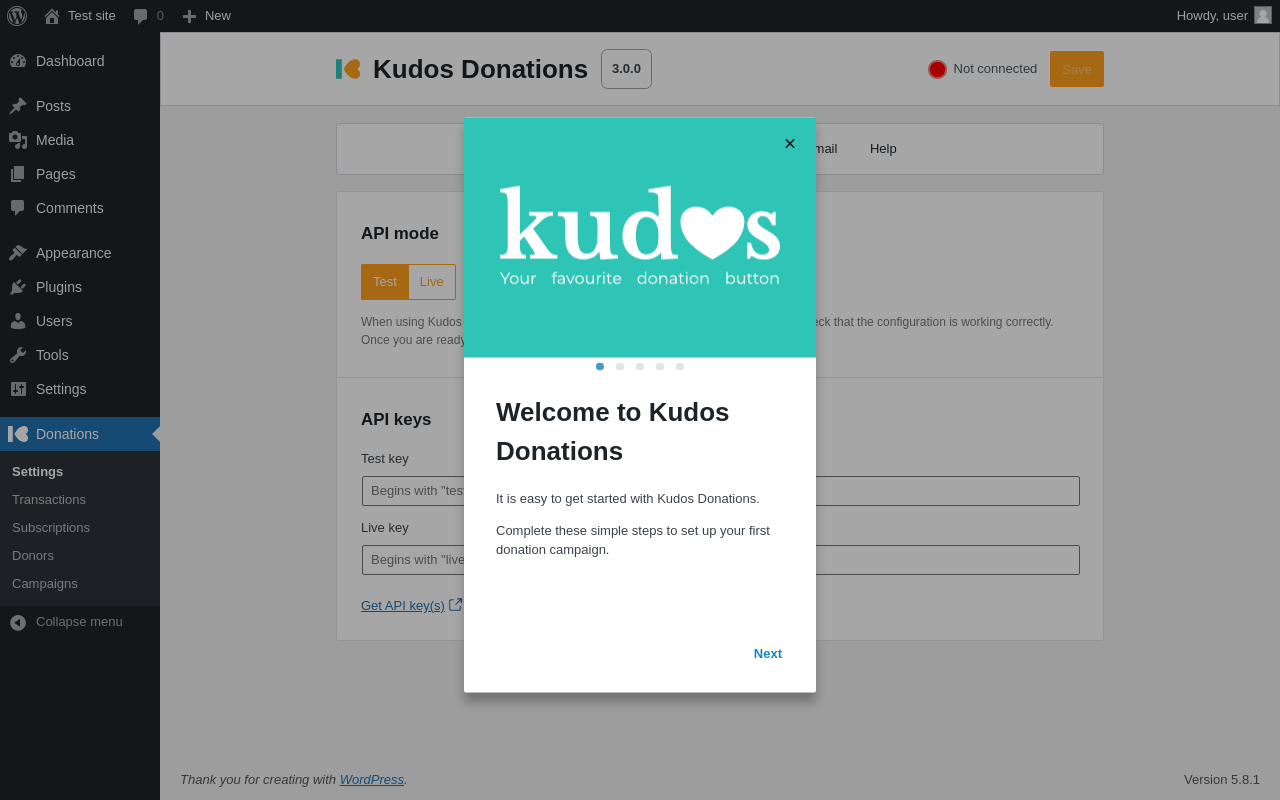
Task: Click the Media icon in sidebar
Action: (x=18, y=140)
